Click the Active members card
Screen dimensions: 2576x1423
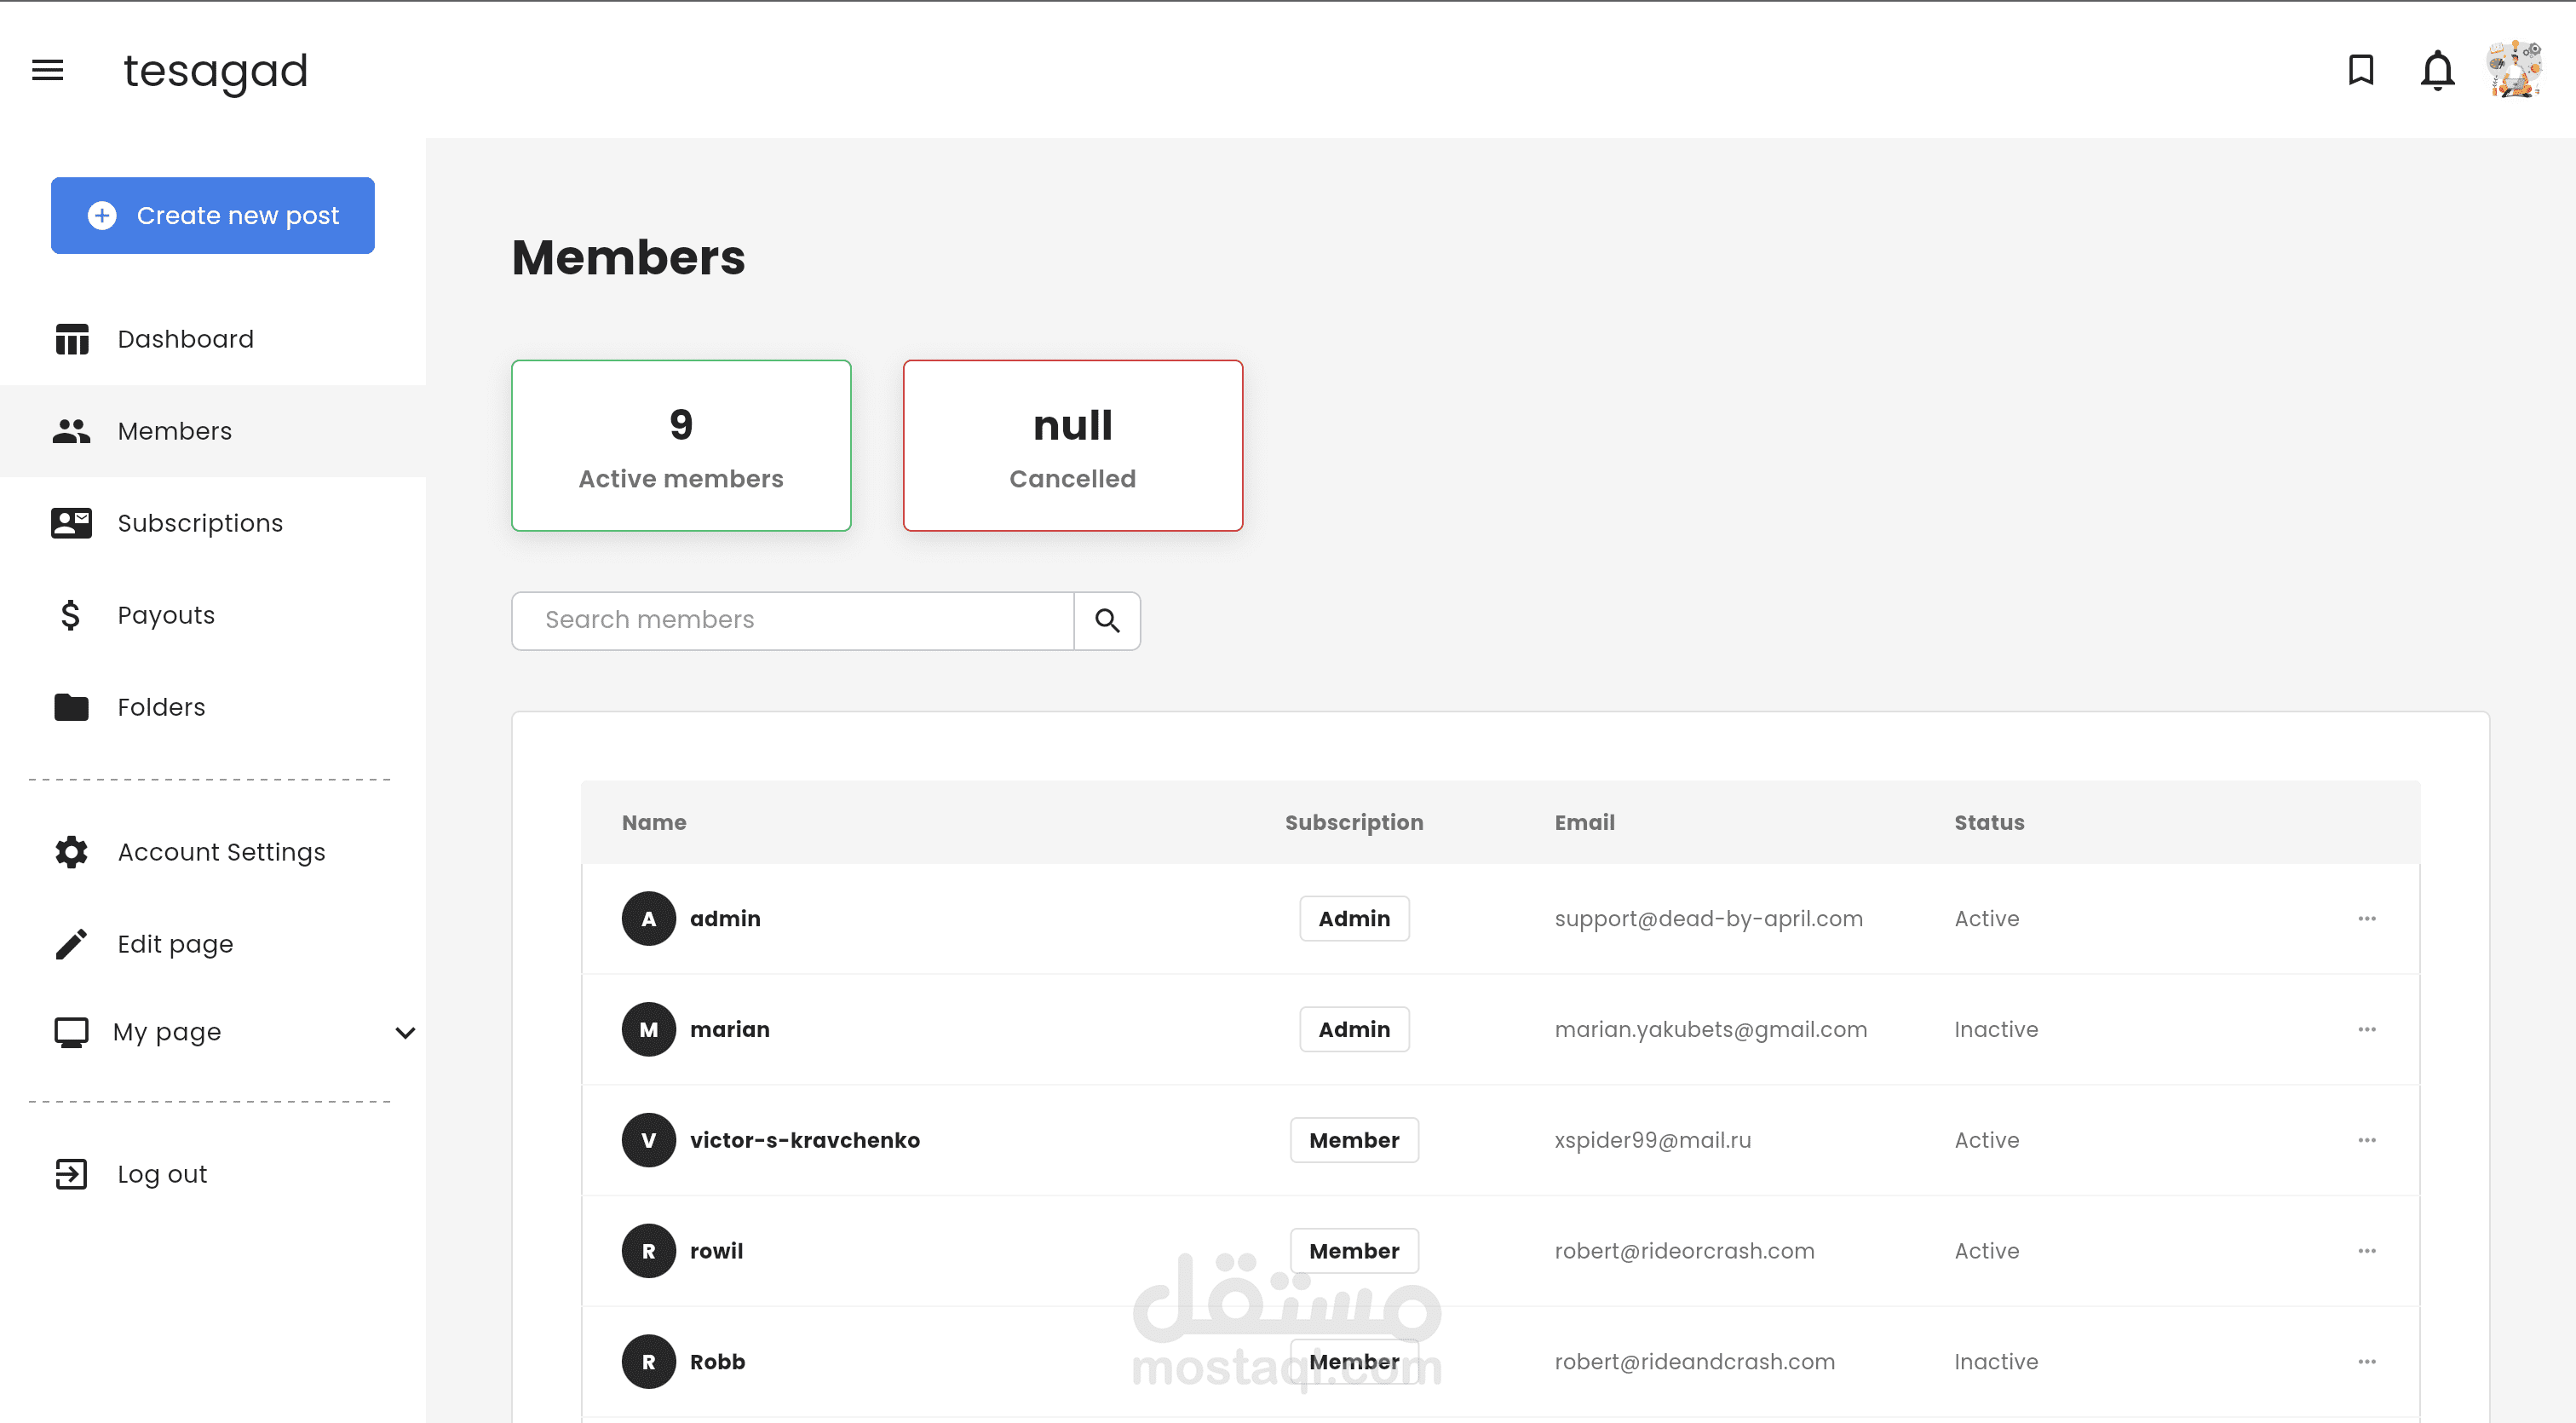click(x=681, y=446)
